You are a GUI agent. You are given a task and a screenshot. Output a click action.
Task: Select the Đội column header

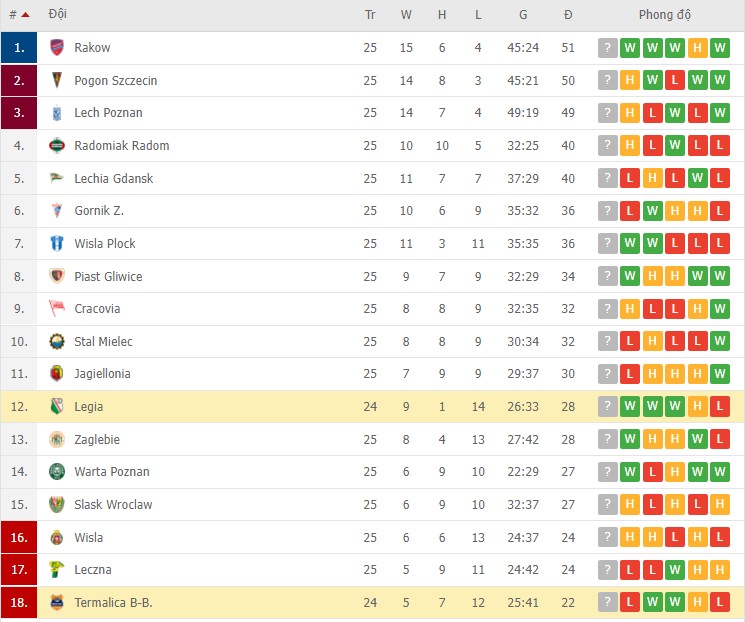(x=58, y=15)
